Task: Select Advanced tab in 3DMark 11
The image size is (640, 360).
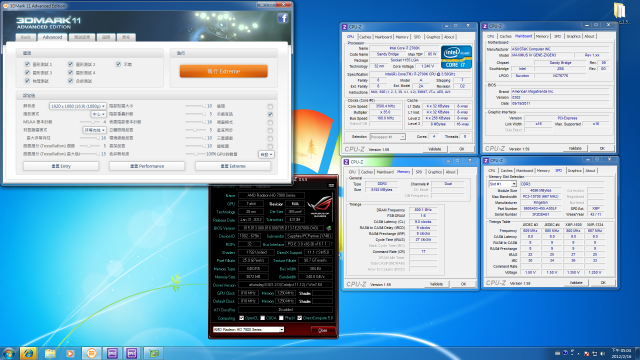Action: [53, 37]
